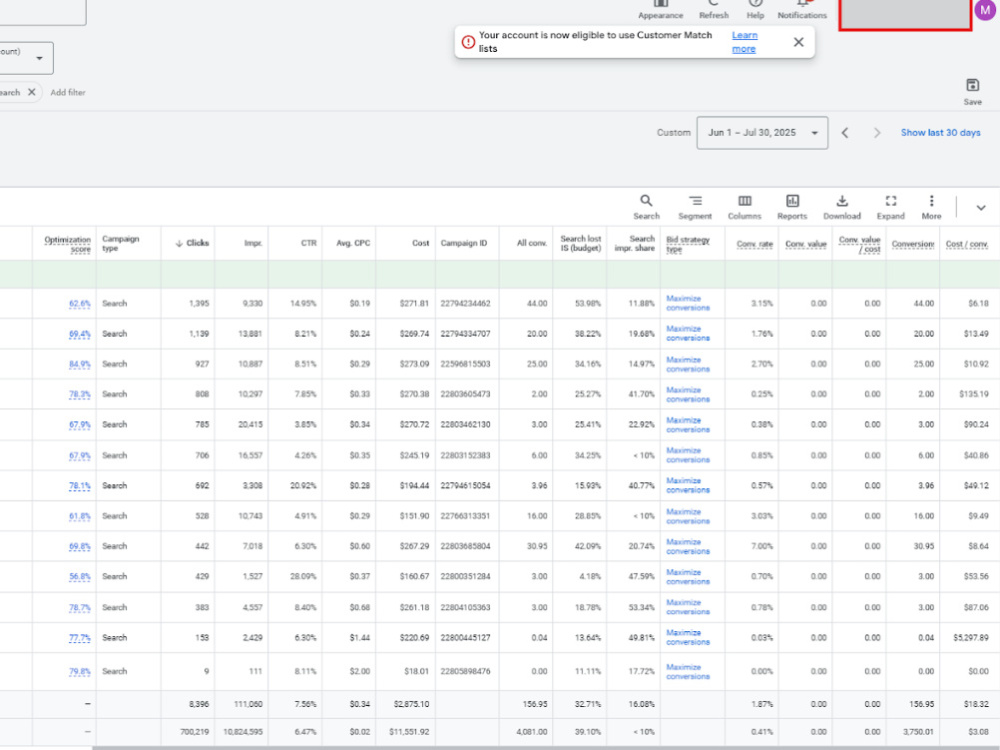The image size is (1000, 750).
Task: Open Maximize conversions for campaign 22794234462
Action: (688, 303)
